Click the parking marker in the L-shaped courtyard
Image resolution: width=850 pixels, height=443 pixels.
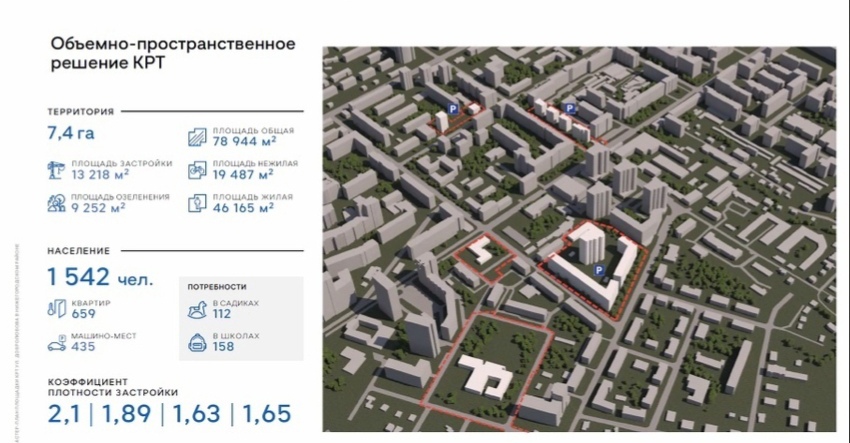click(x=599, y=270)
